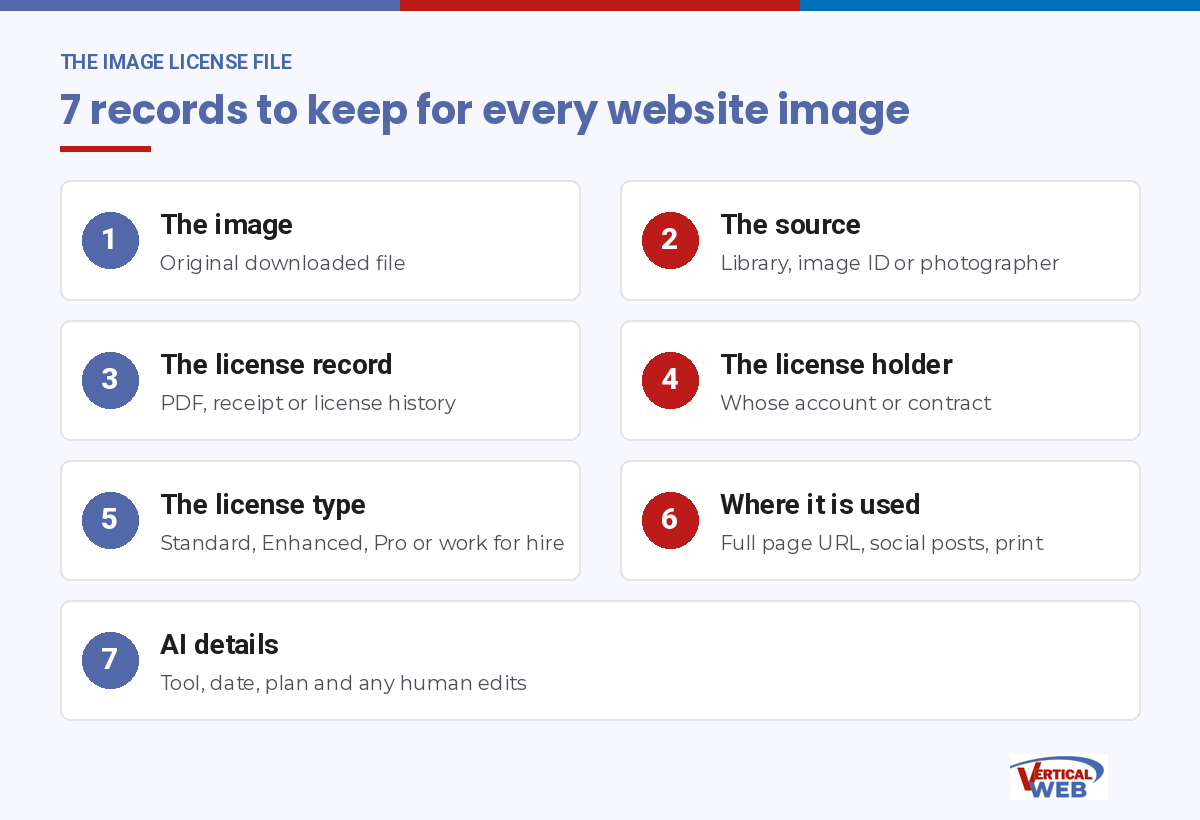Click 'Standard, Enhanced, Pro or work for hire'
Viewport: 1200px width, 820px height.
click(x=362, y=543)
